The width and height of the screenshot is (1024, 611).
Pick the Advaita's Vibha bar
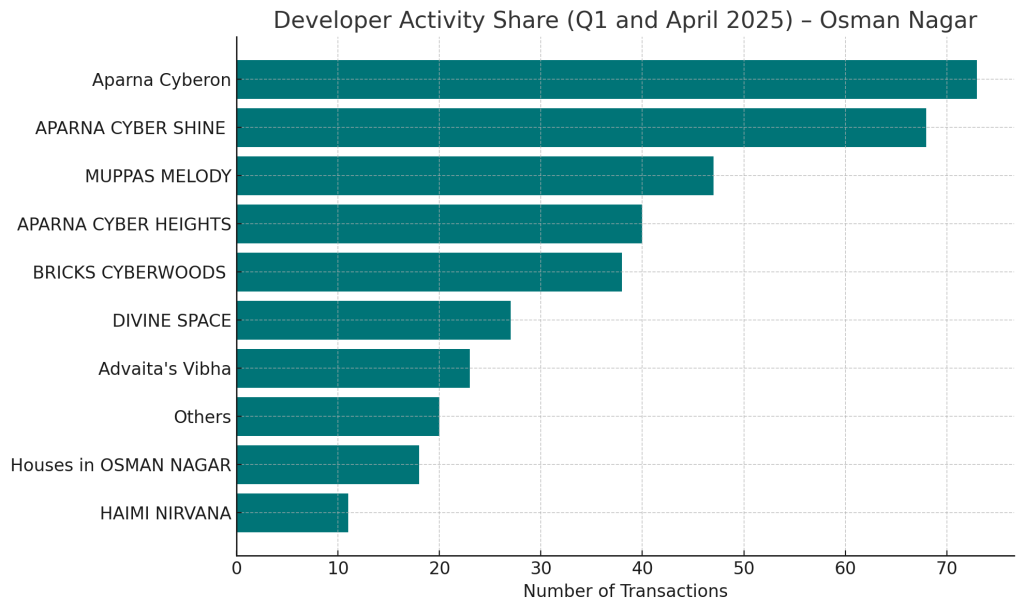(353, 369)
